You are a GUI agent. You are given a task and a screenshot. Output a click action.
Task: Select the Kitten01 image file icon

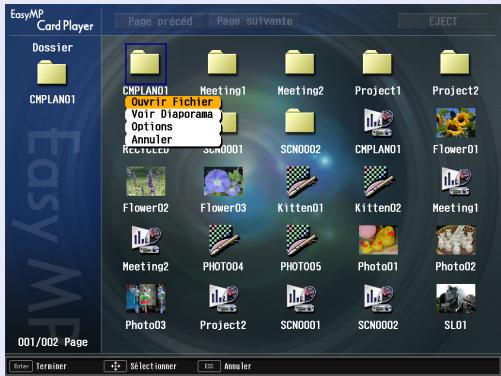[301, 181]
